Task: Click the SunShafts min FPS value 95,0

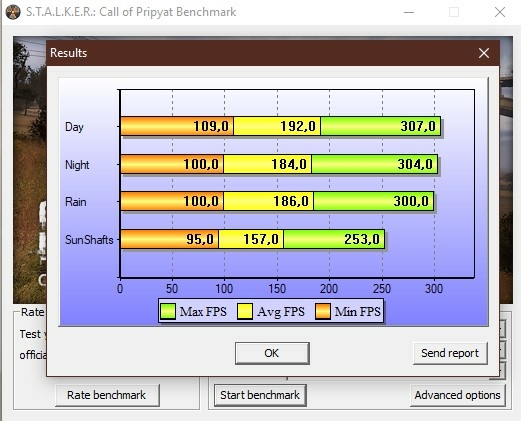Action: point(200,239)
